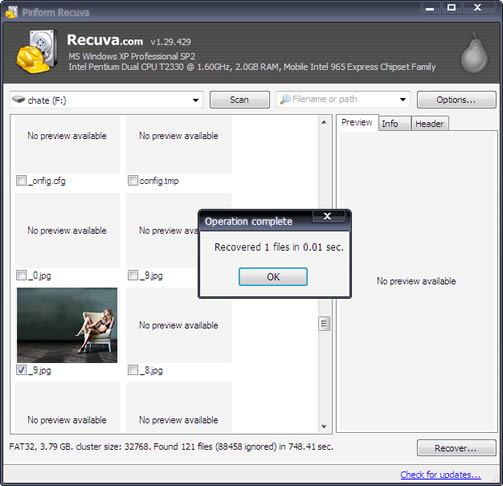Open the Options... dialog
The width and height of the screenshot is (503, 486).
pos(456,100)
